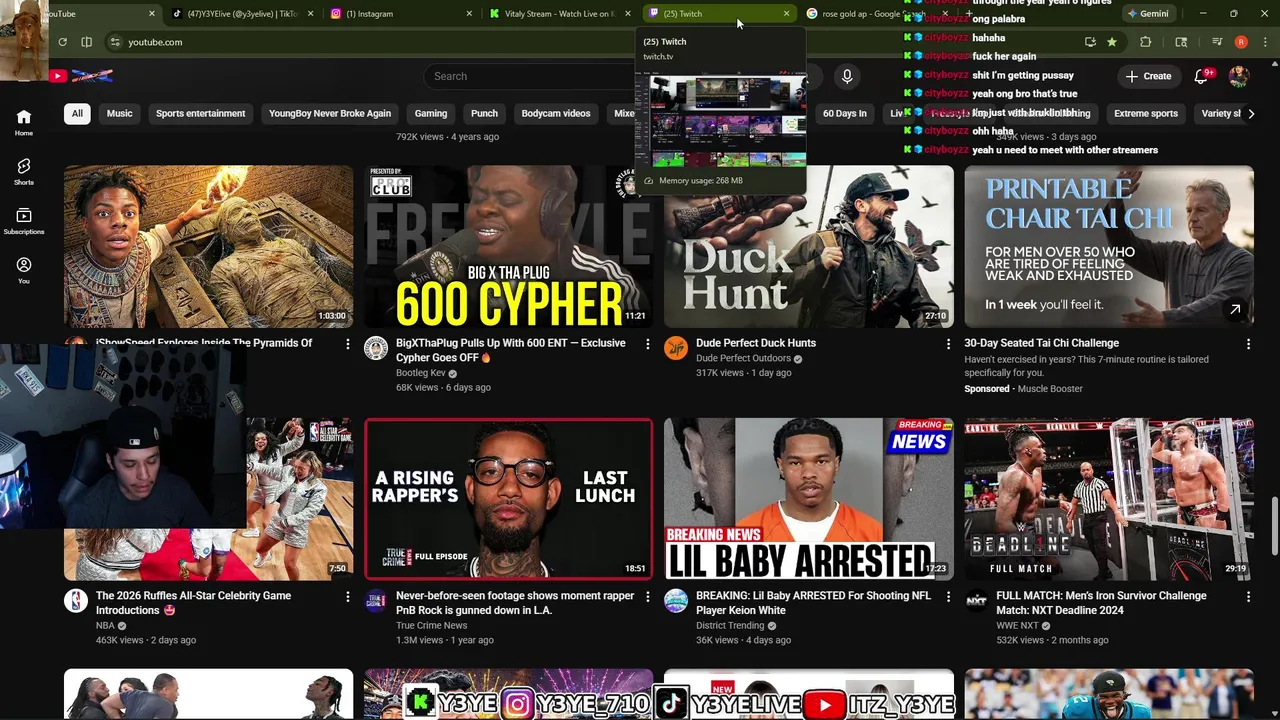Open the District Trending channel avatar
This screenshot has height=720, width=1280.
pyautogui.click(x=676, y=600)
